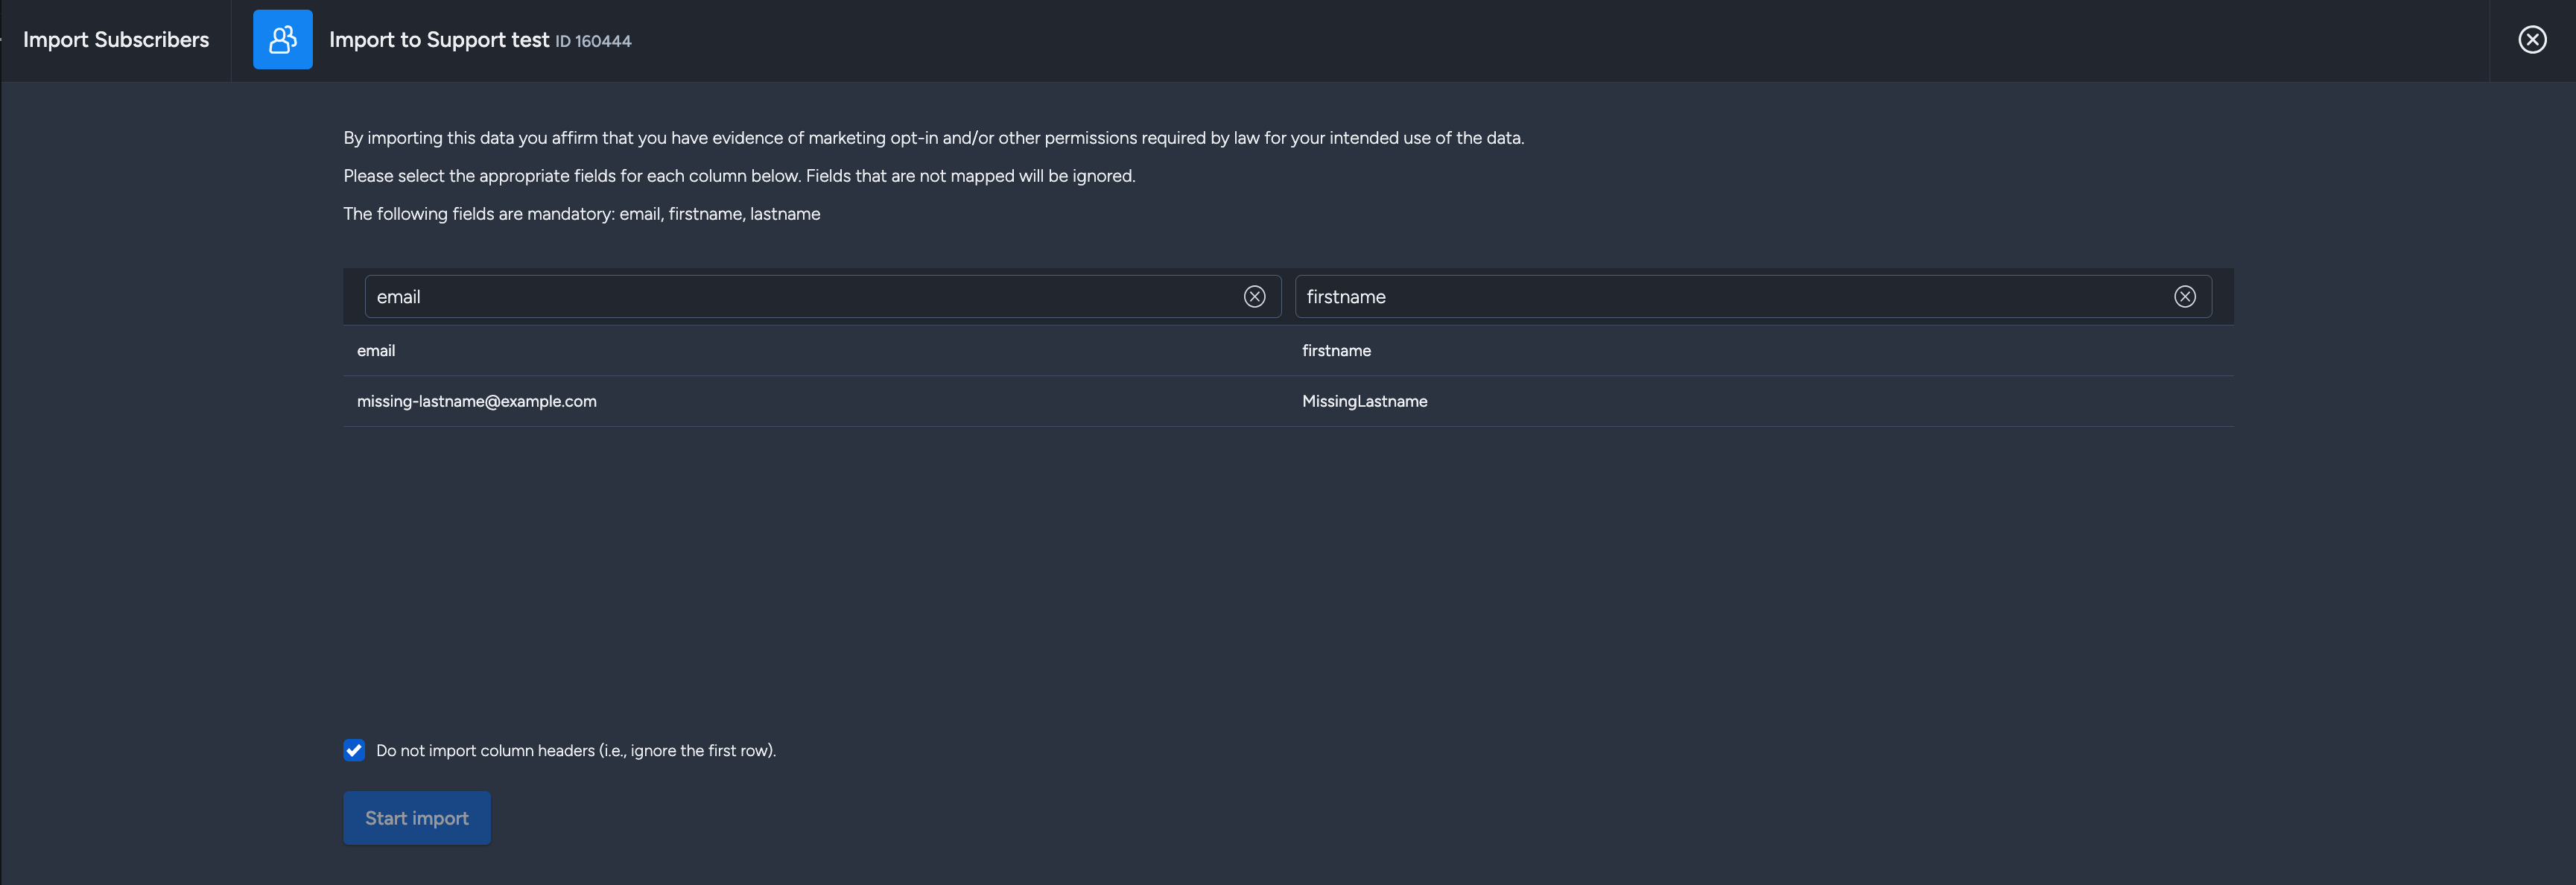Click the Start import button
Screen dimensions: 2576x885
[x=416, y=818]
